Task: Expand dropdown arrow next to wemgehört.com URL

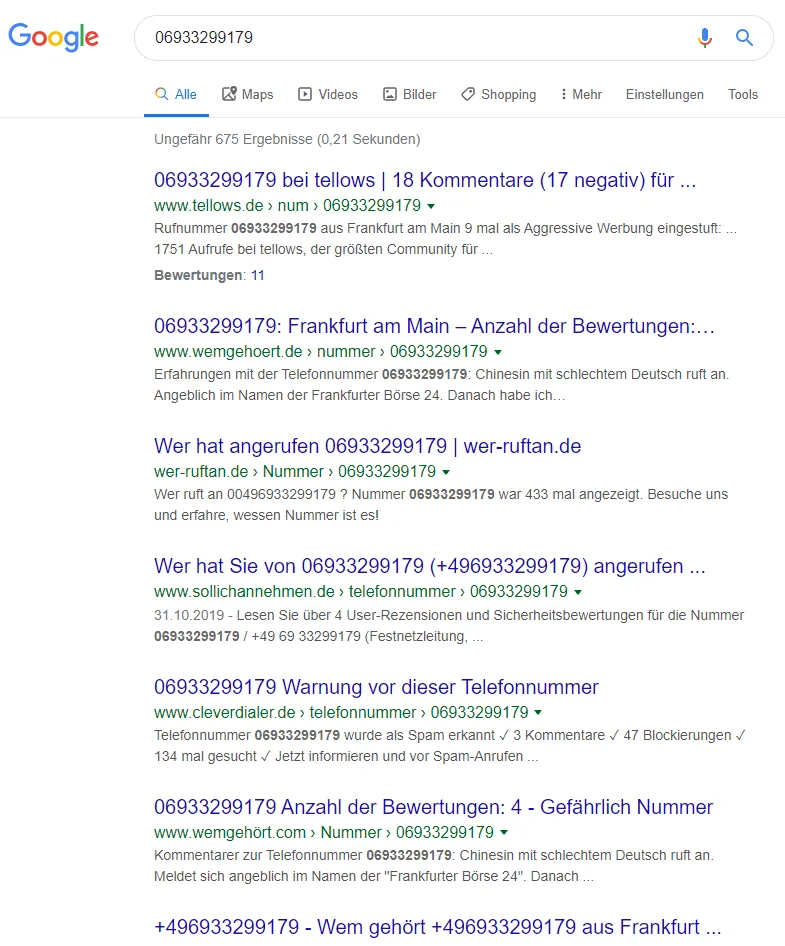Action: [x=504, y=833]
